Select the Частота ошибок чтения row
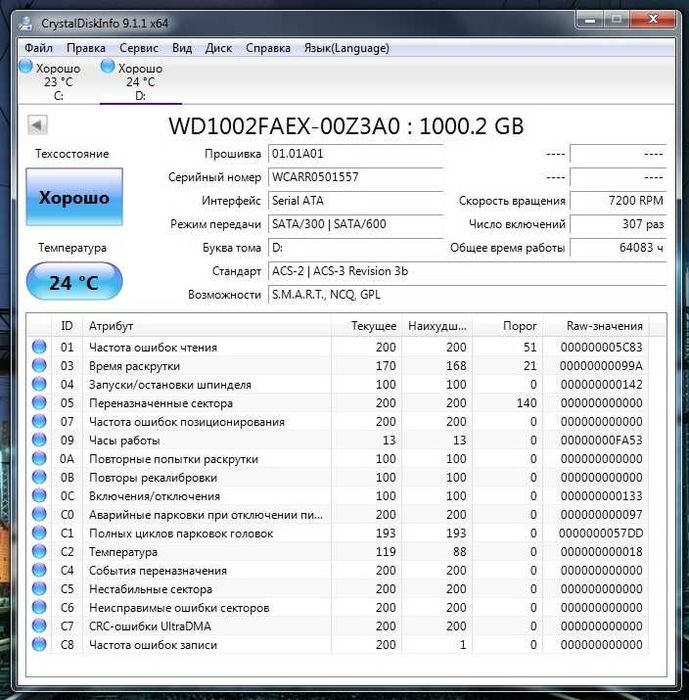The height and width of the screenshot is (700, 689). [338, 347]
